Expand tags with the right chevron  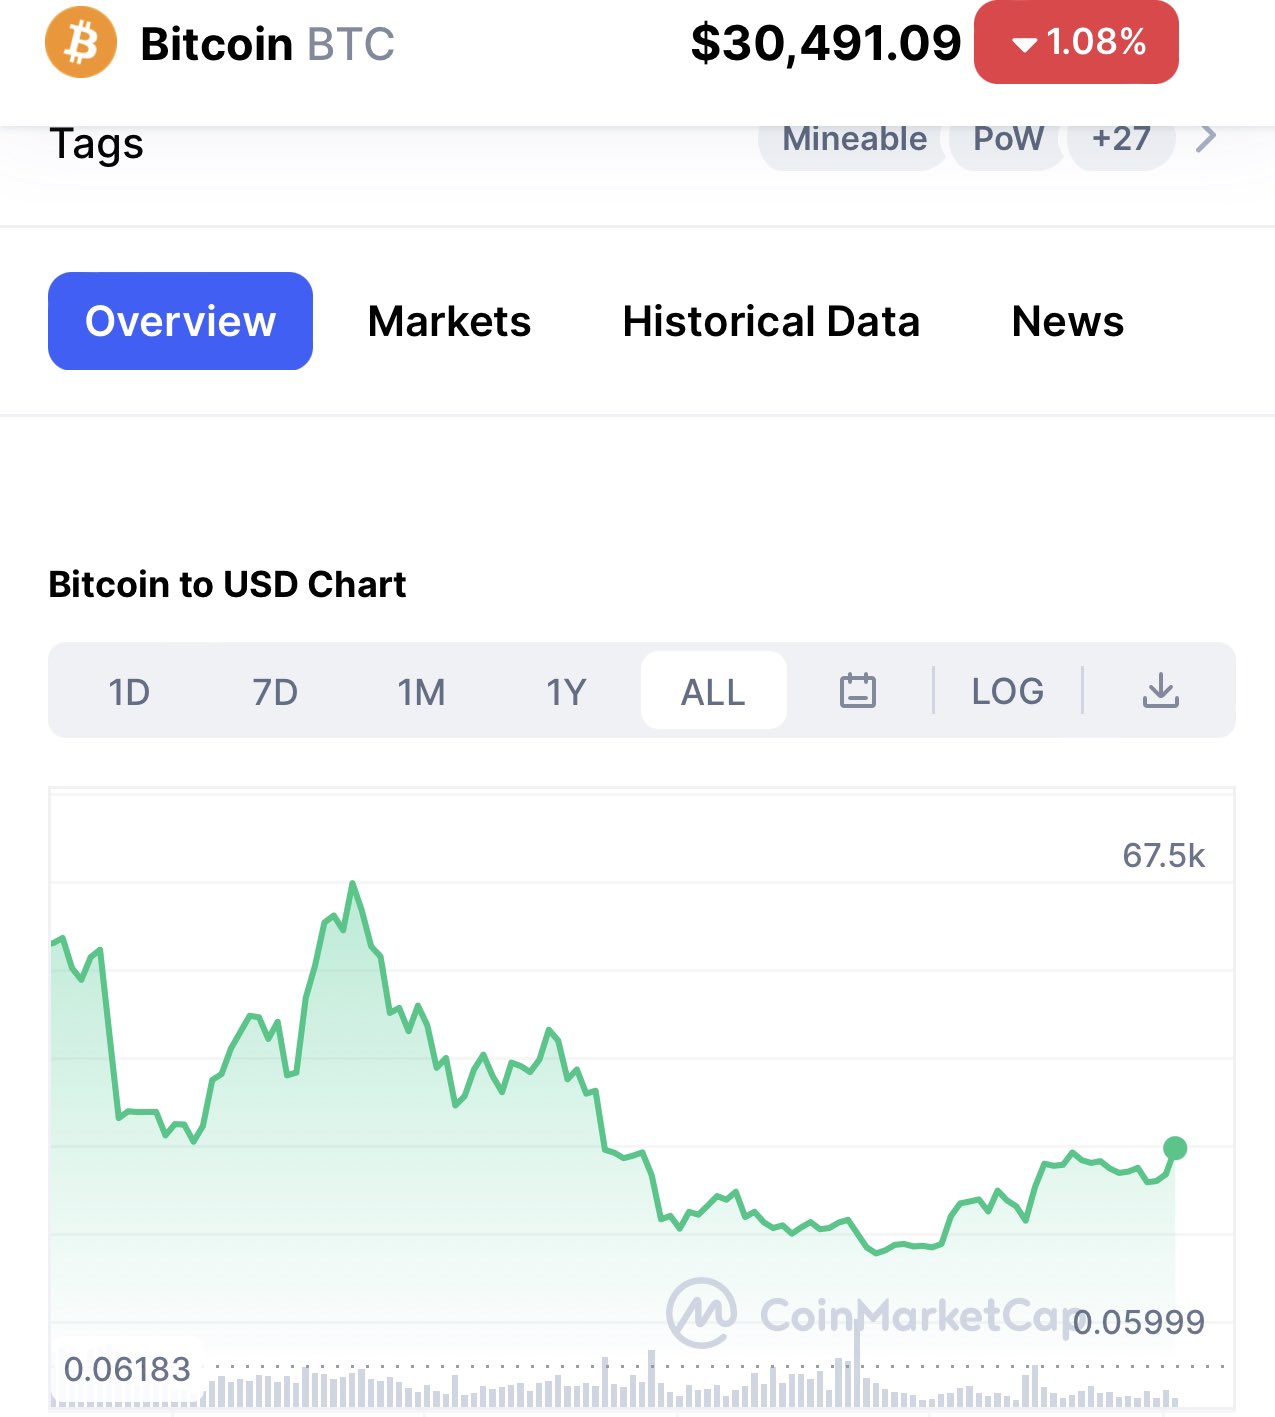(1207, 138)
